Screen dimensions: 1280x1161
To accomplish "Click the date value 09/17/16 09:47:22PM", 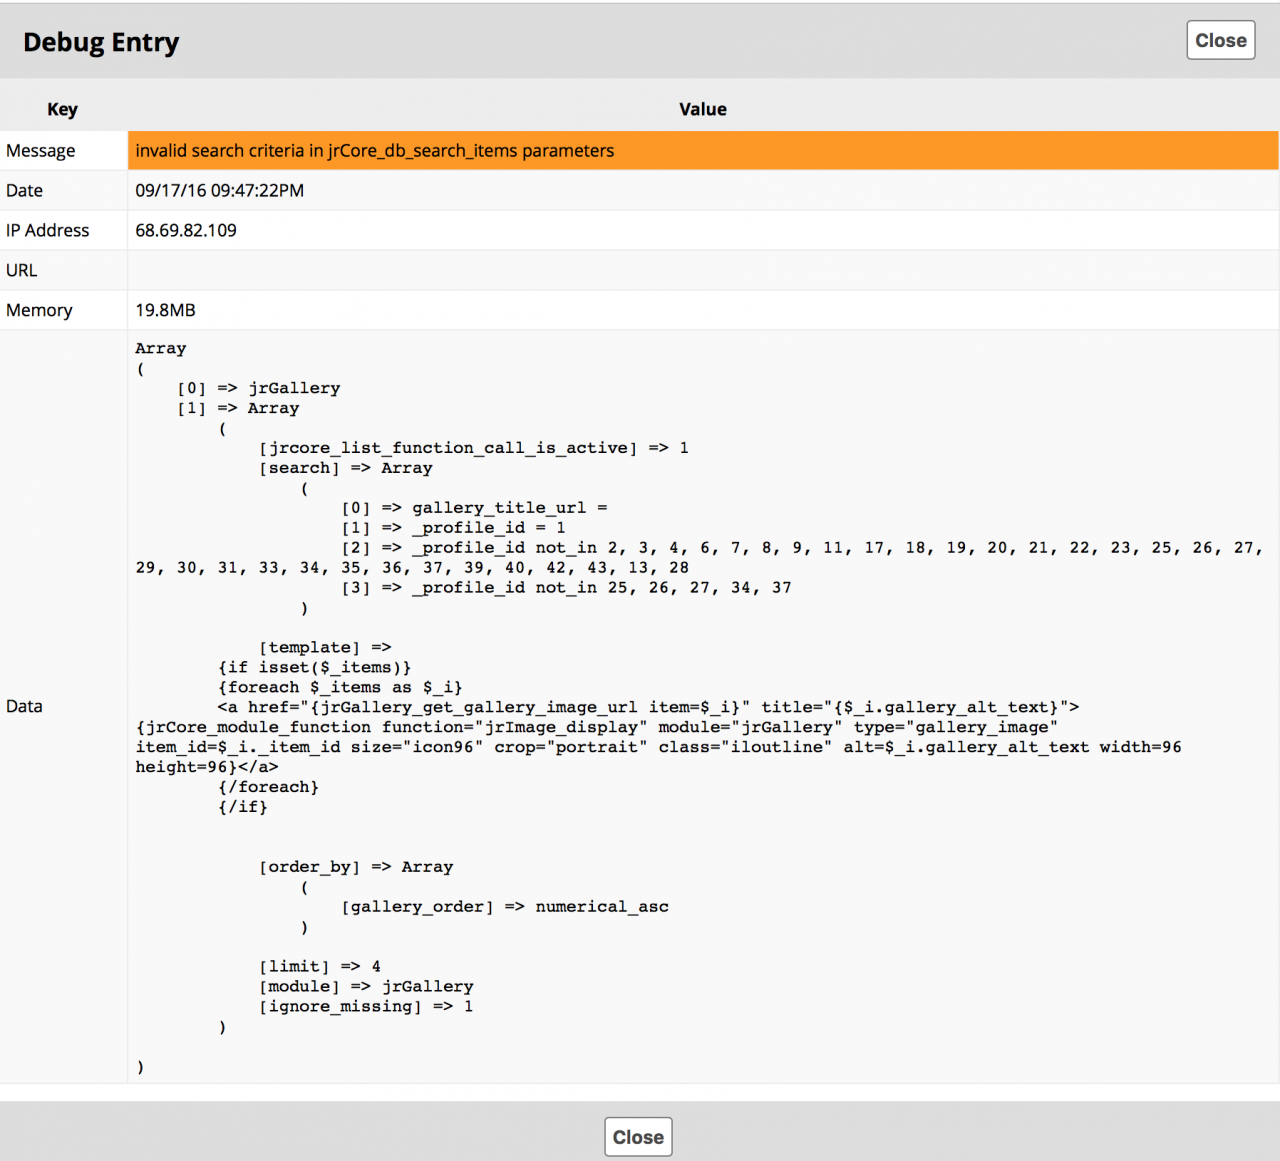I will pos(220,191).
